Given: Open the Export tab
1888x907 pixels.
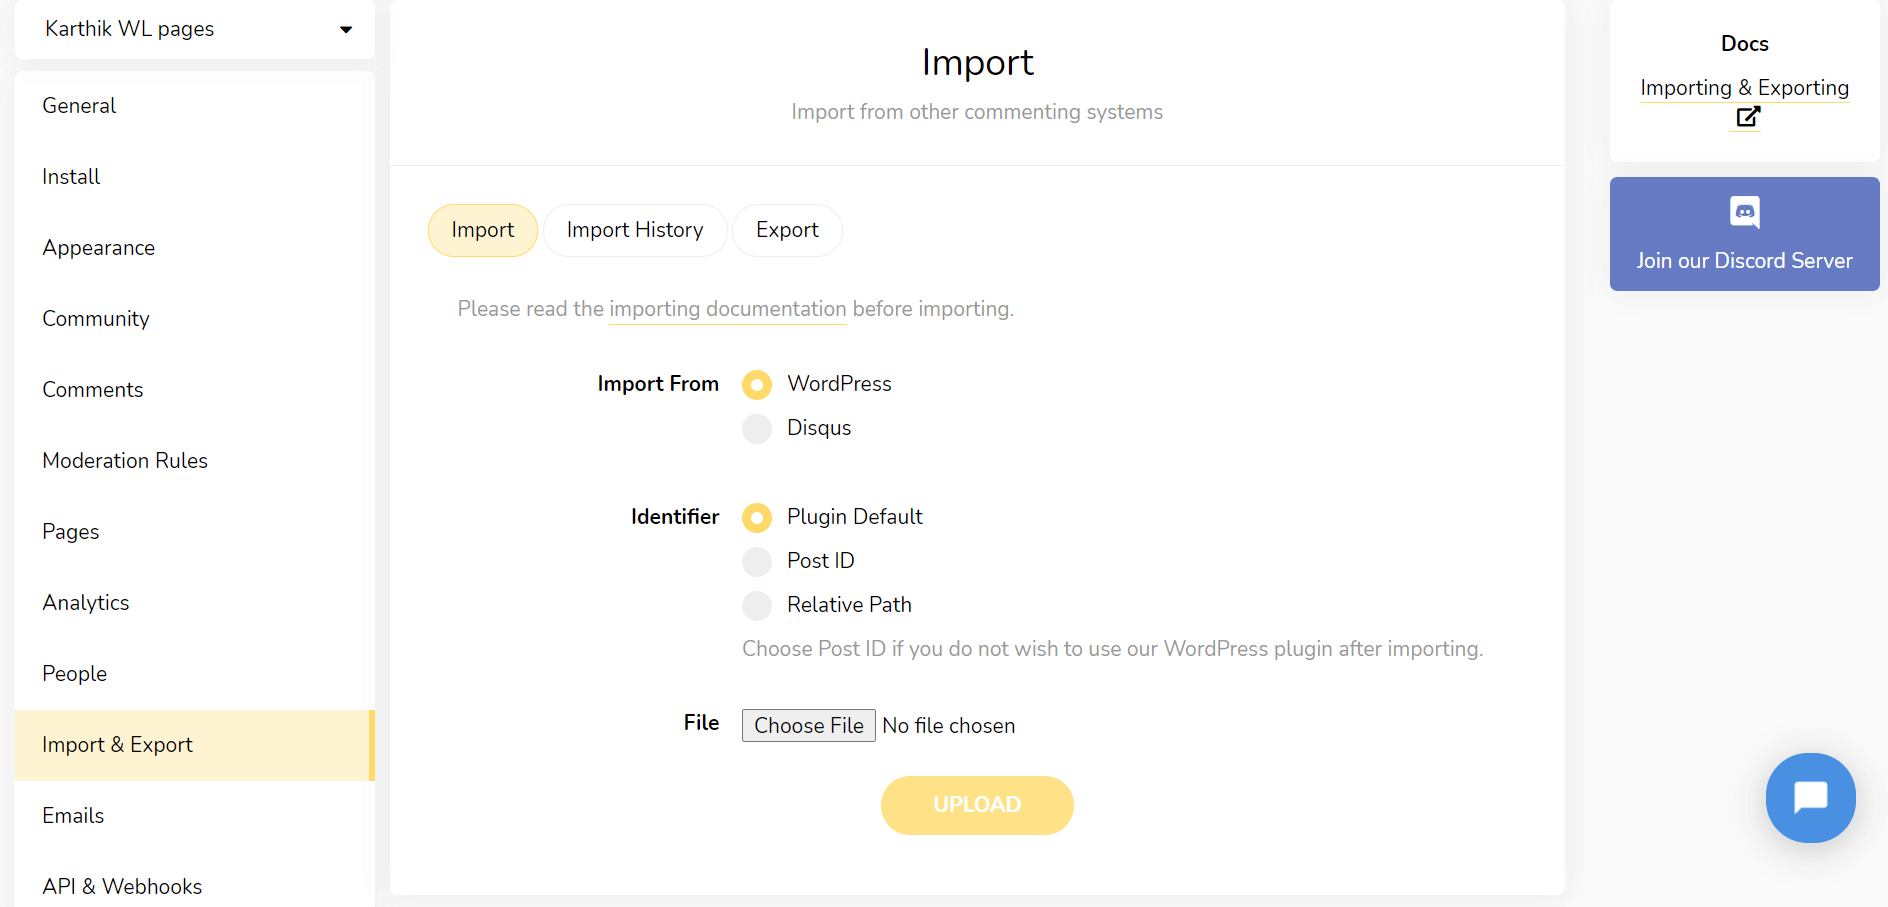Looking at the screenshot, I should (787, 230).
